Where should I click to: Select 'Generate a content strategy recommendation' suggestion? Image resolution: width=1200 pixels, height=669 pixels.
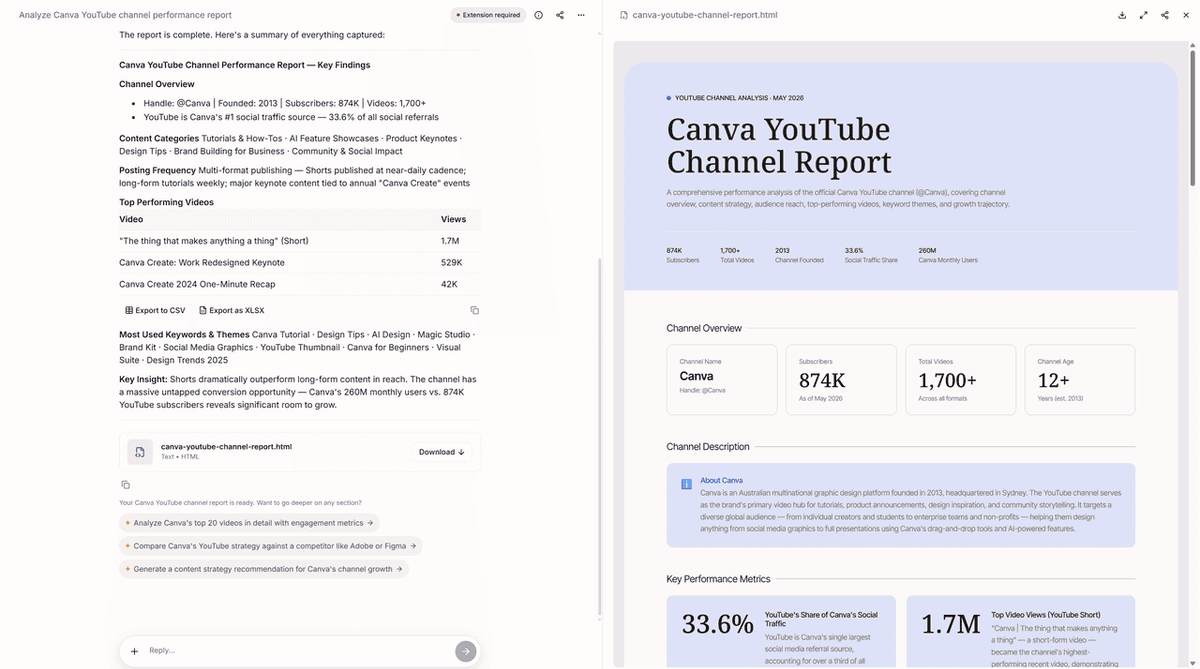264,569
